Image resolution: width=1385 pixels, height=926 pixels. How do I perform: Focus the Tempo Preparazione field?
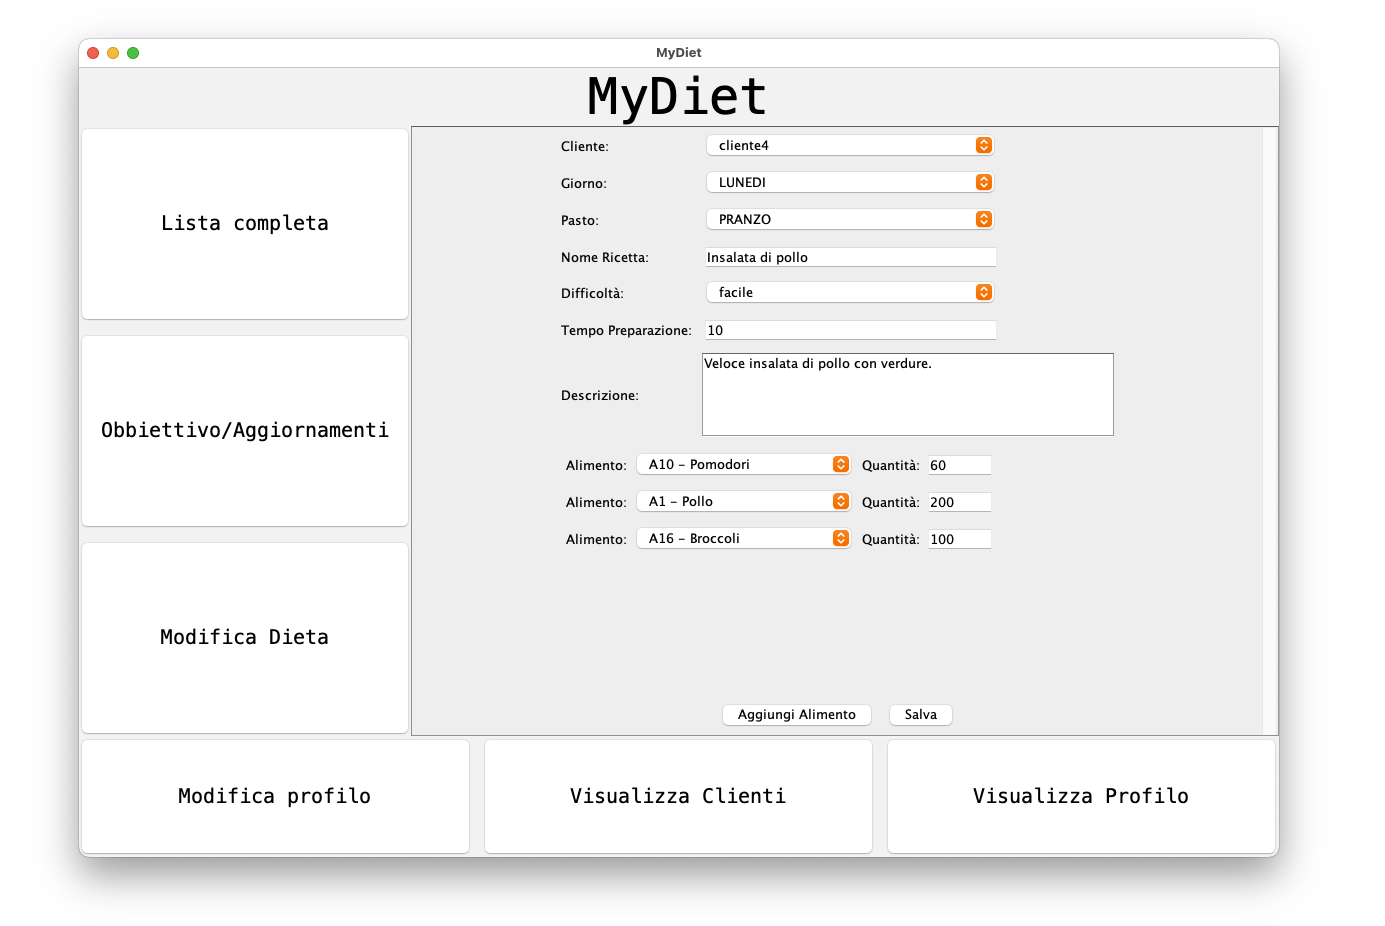pos(850,331)
